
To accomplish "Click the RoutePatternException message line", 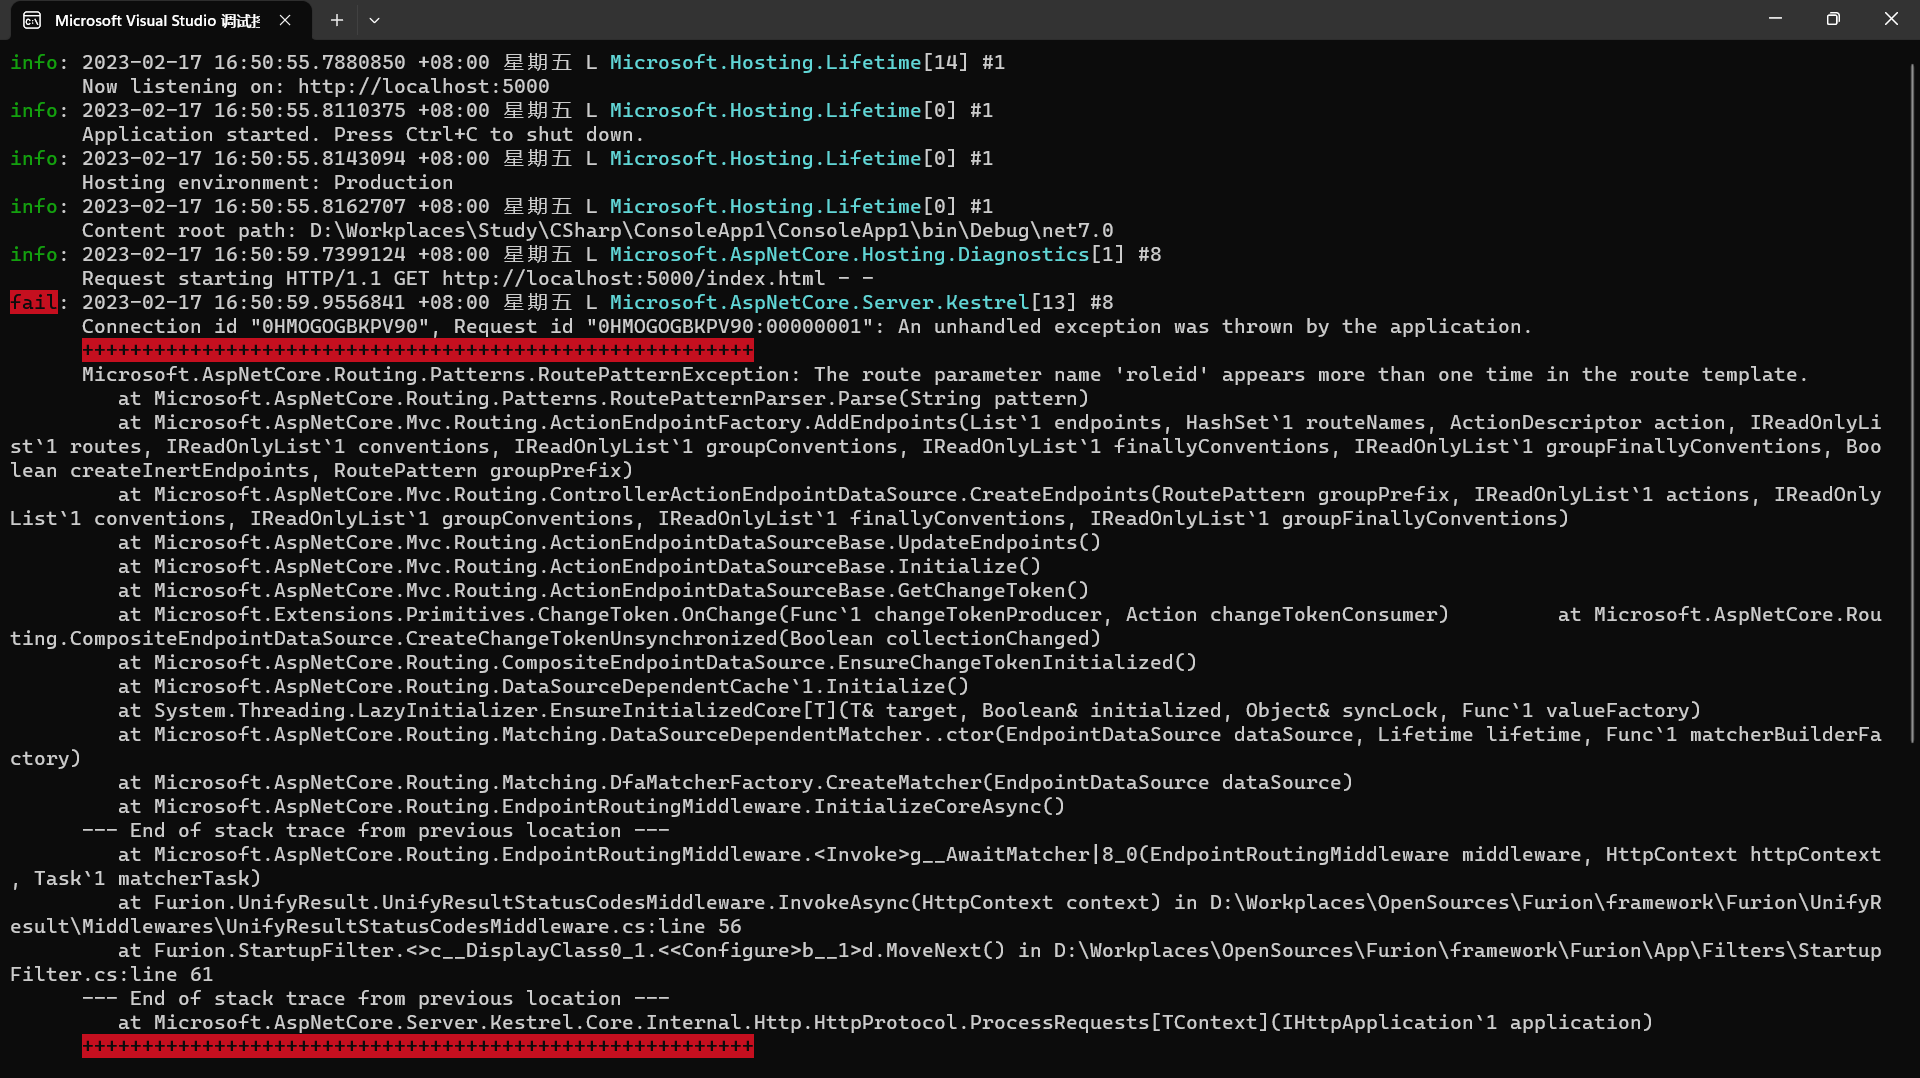I will point(945,374).
